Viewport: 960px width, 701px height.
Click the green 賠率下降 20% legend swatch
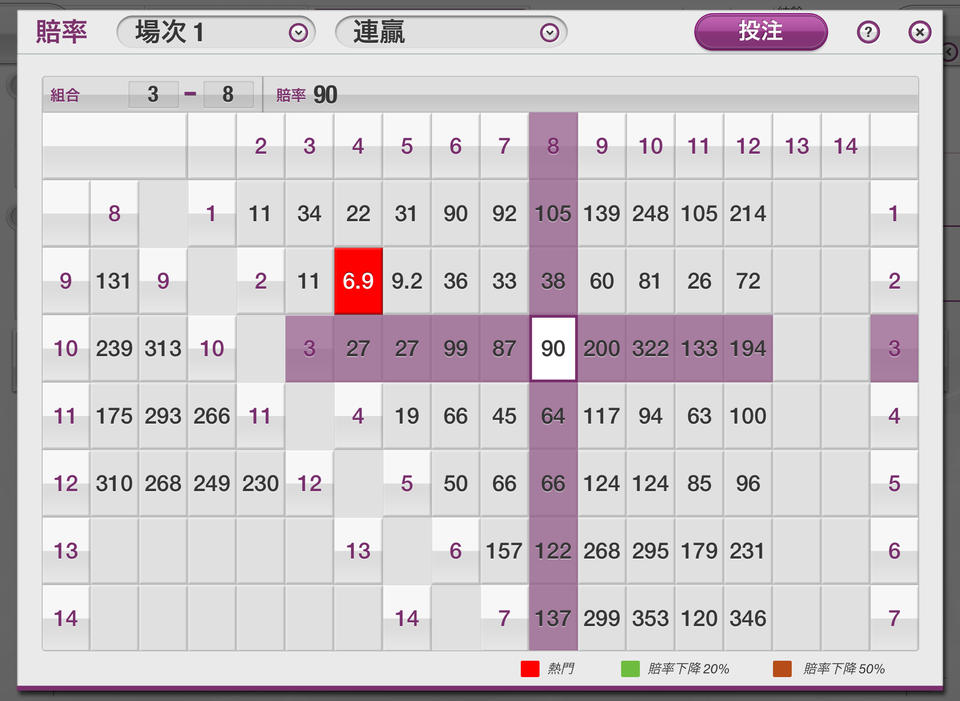pos(629,669)
